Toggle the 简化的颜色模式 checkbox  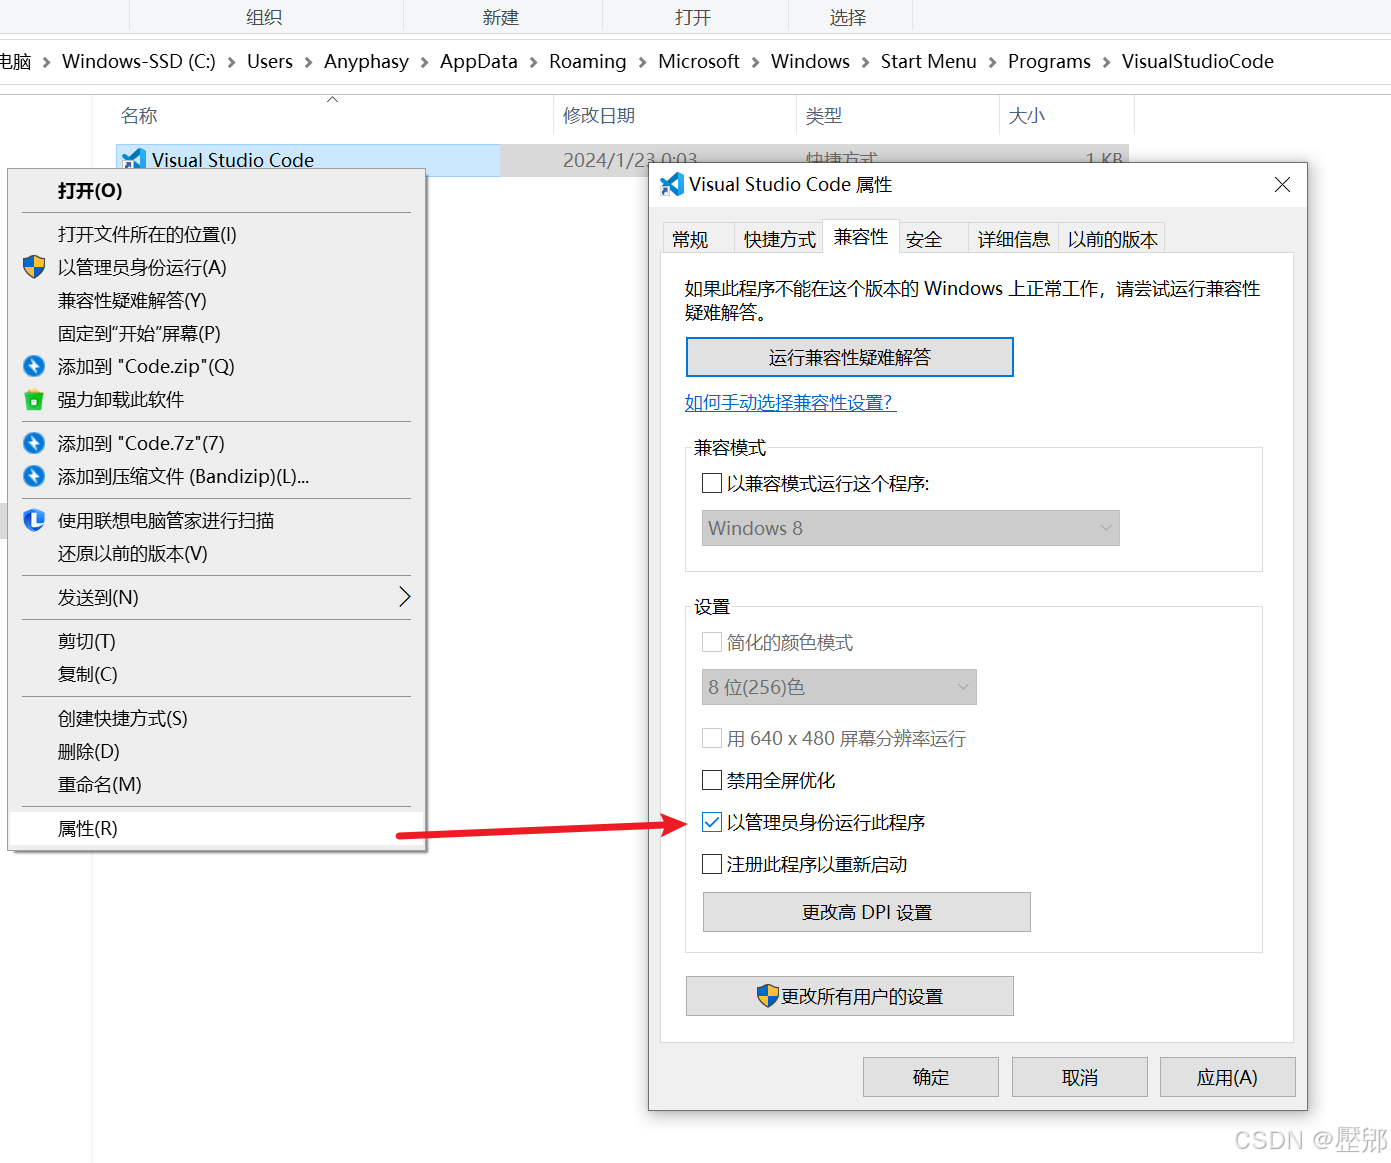(712, 642)
